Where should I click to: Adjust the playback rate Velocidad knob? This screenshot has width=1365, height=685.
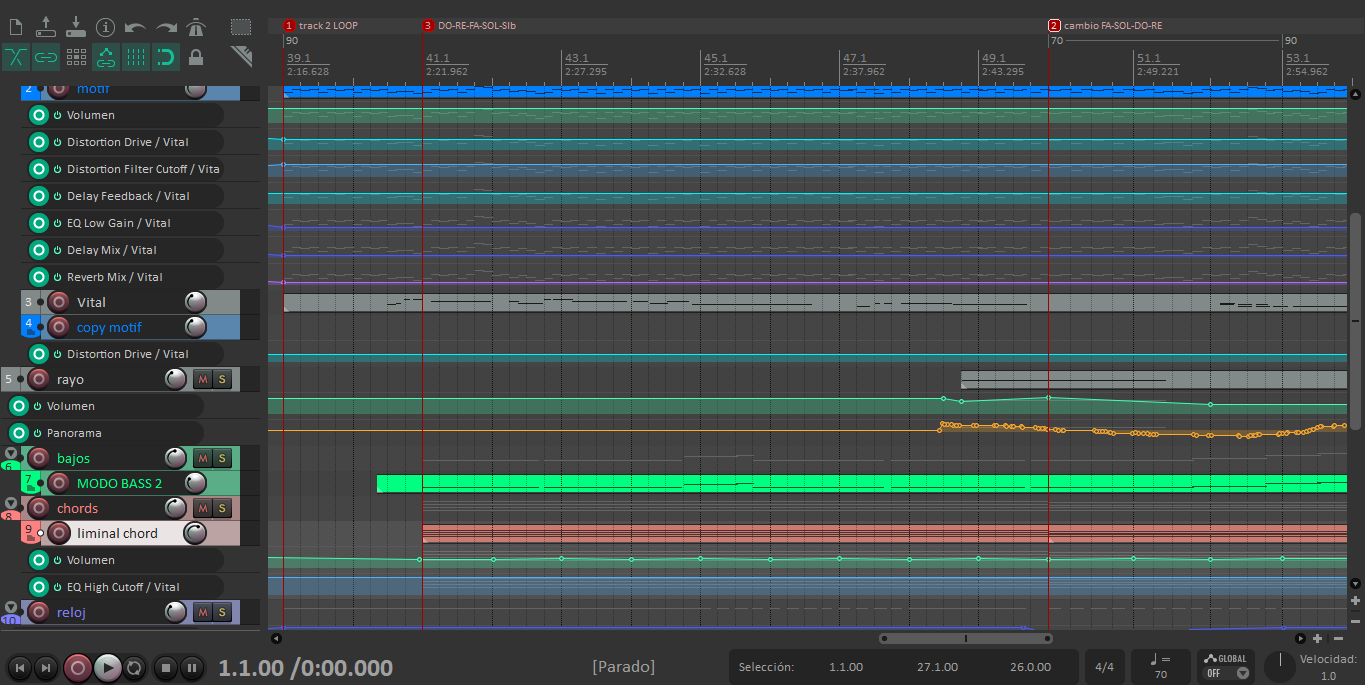tap(1278, 667)
